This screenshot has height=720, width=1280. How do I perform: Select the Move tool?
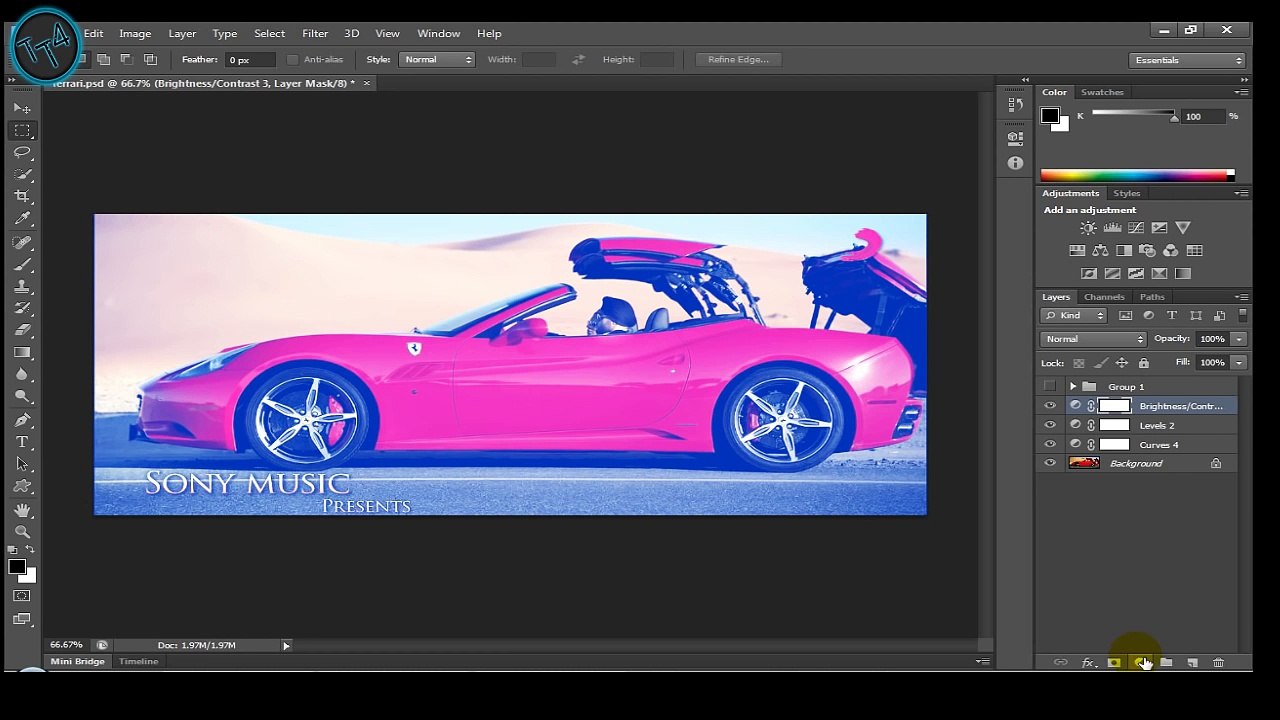pos(22,108)
